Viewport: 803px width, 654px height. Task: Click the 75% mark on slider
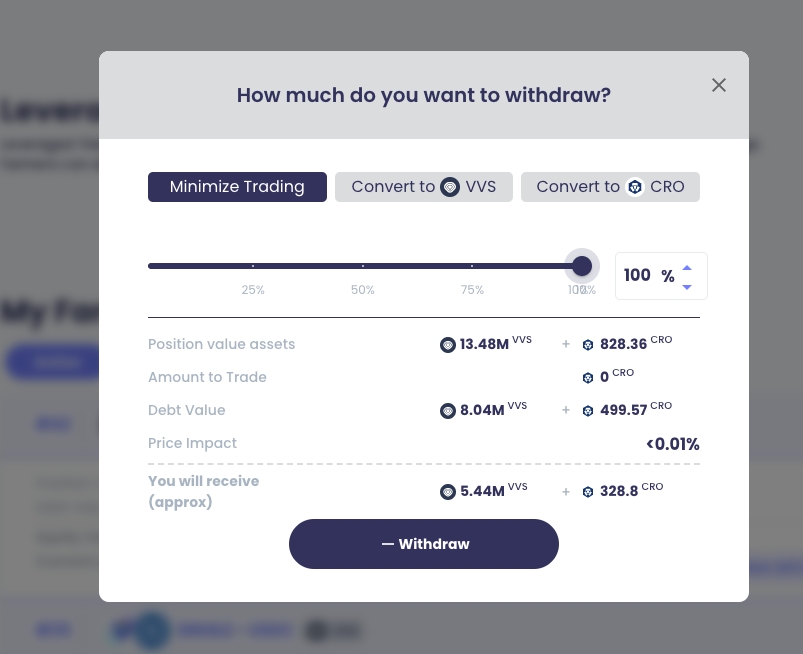click(472, 266)
